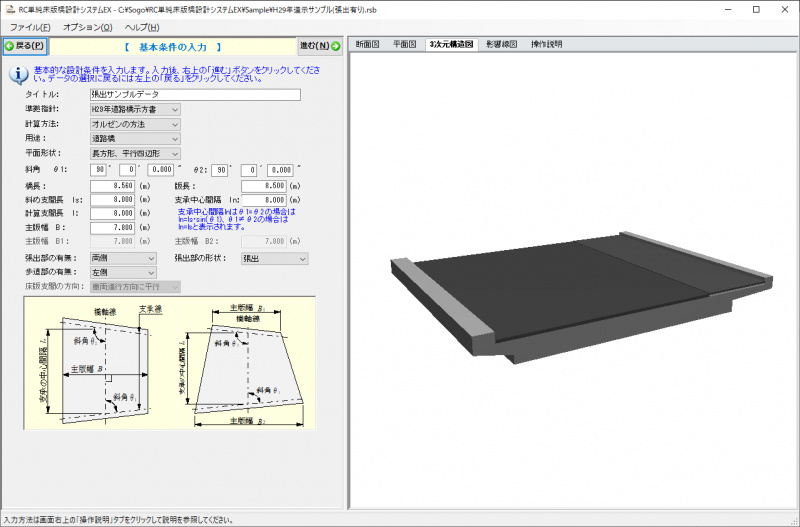Open the 操作説明 tab

[546, 44]
